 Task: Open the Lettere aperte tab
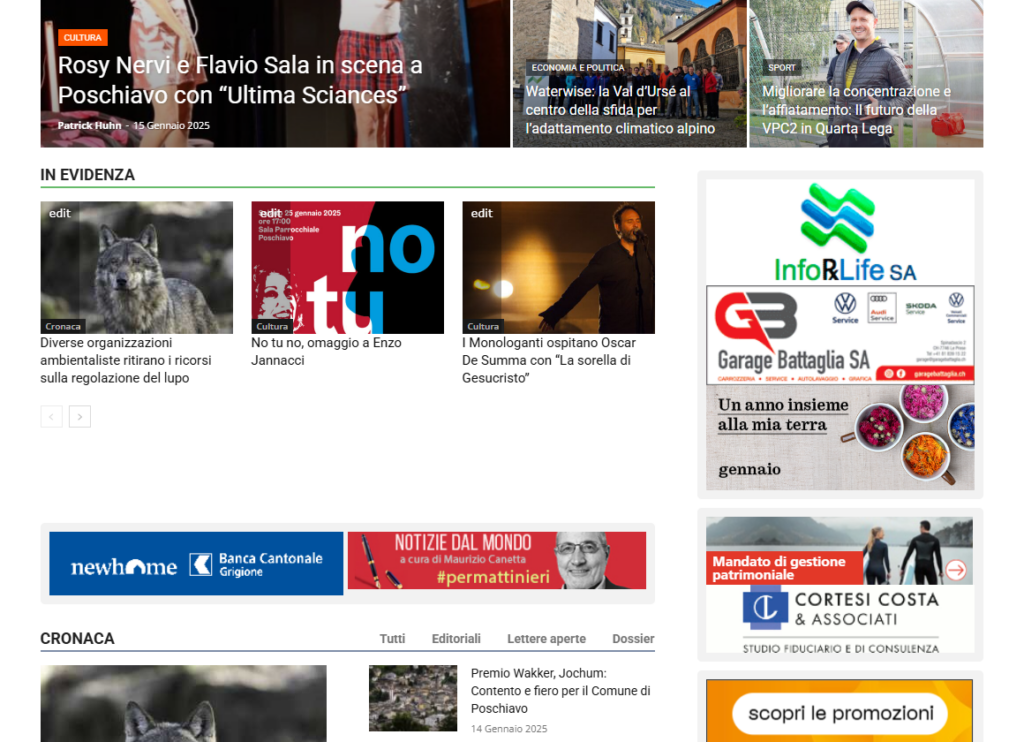[546, 639]
